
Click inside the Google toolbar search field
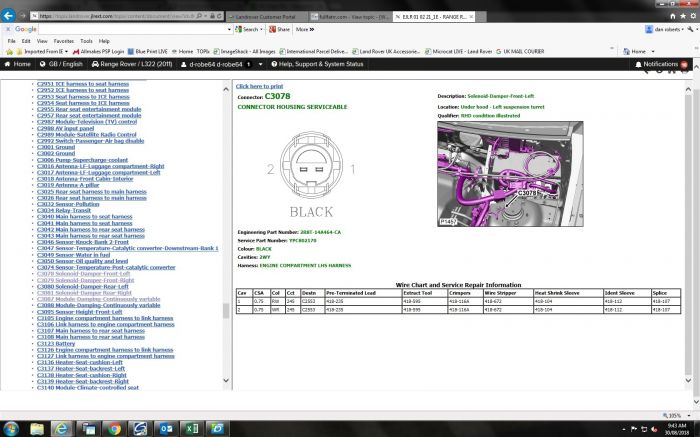click(133, 29)
